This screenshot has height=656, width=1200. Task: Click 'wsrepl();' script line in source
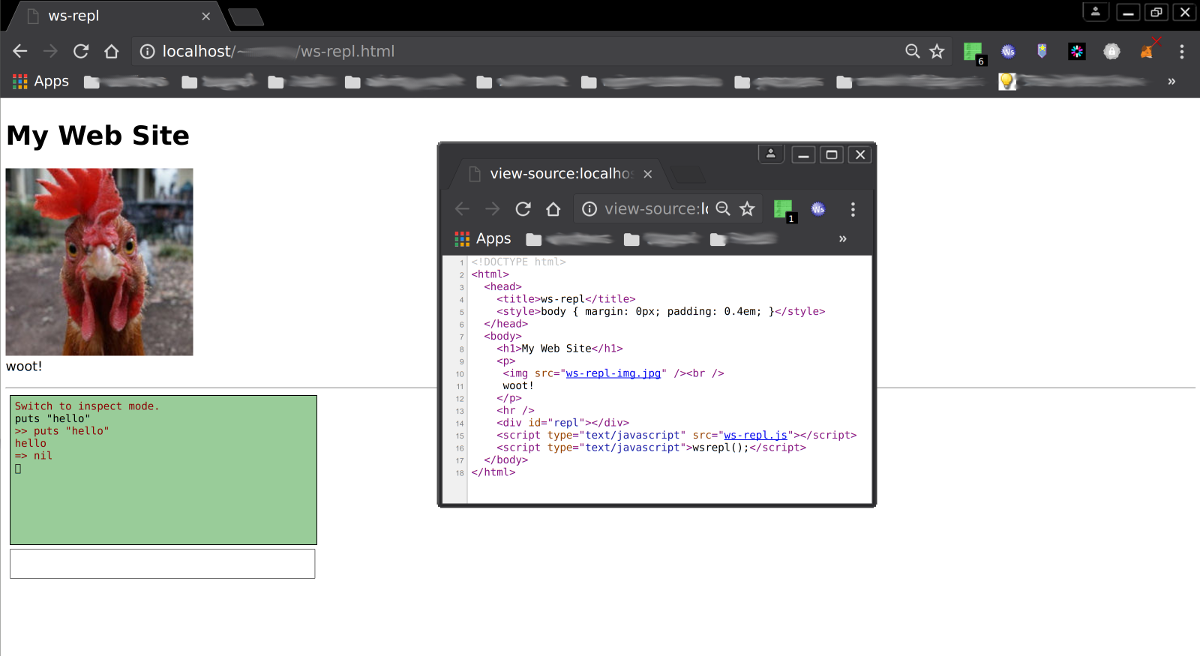tap(651, 447)
